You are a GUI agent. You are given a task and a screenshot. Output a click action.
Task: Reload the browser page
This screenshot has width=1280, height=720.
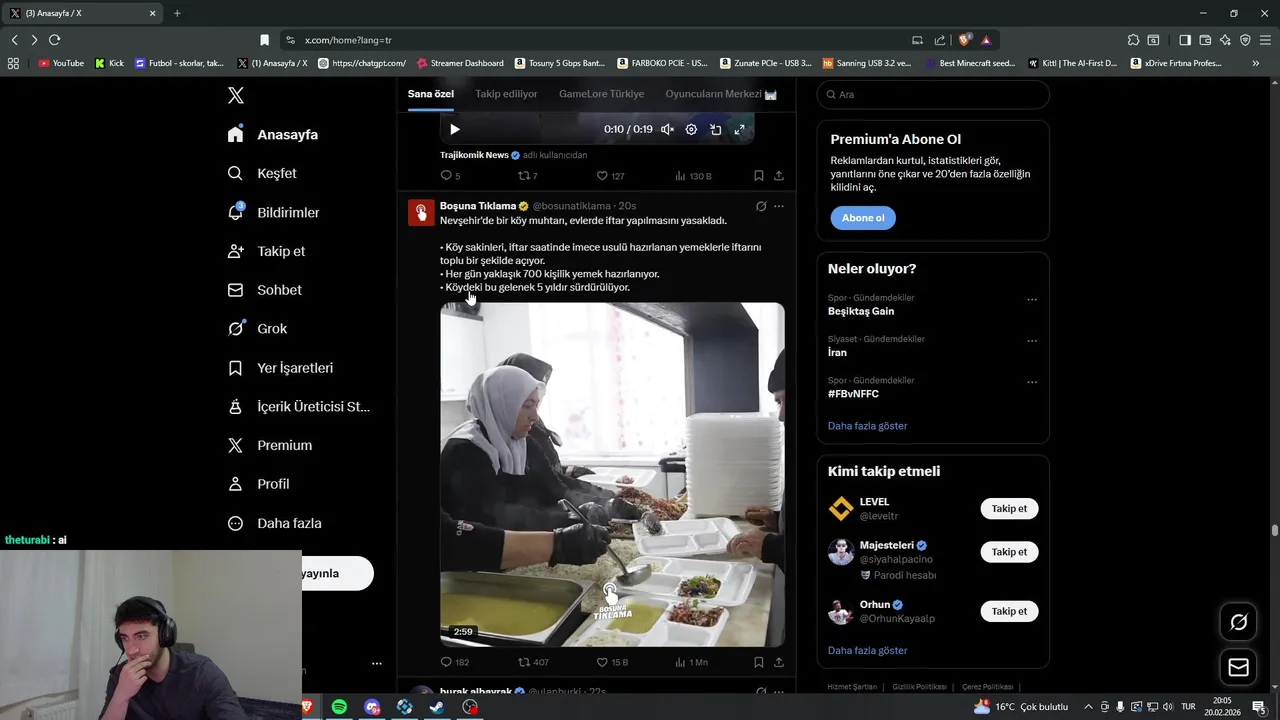coord(54,40)
